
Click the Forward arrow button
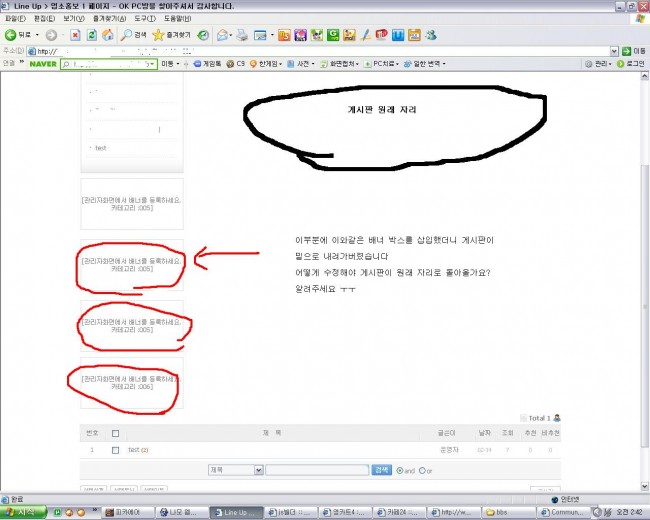tap(51, 35)
